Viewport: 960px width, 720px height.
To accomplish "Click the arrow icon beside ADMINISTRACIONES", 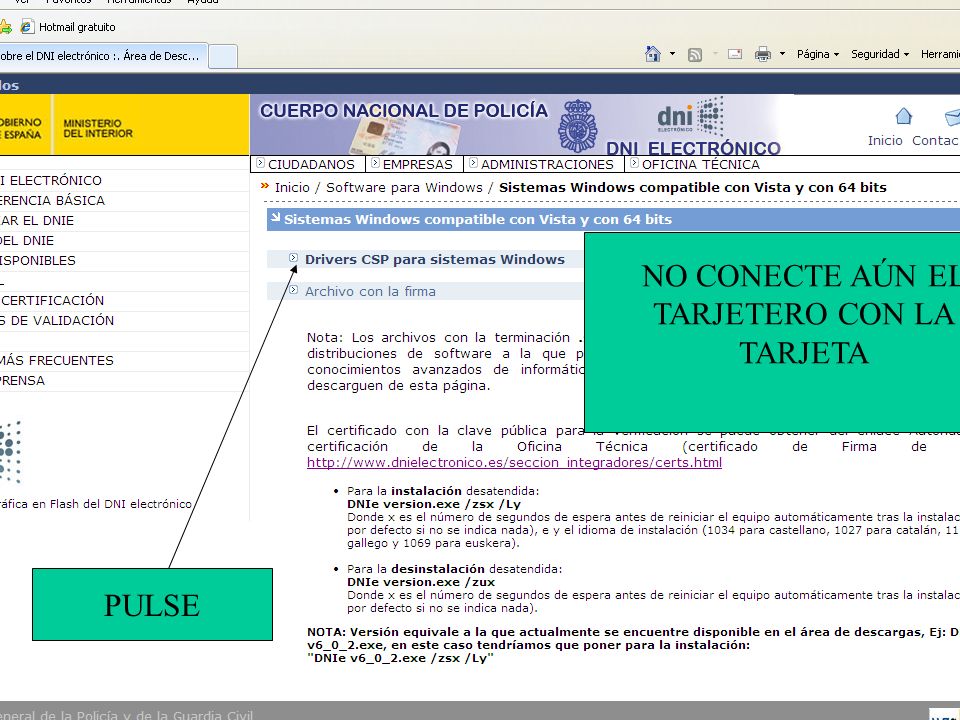I will click(474, 163).
